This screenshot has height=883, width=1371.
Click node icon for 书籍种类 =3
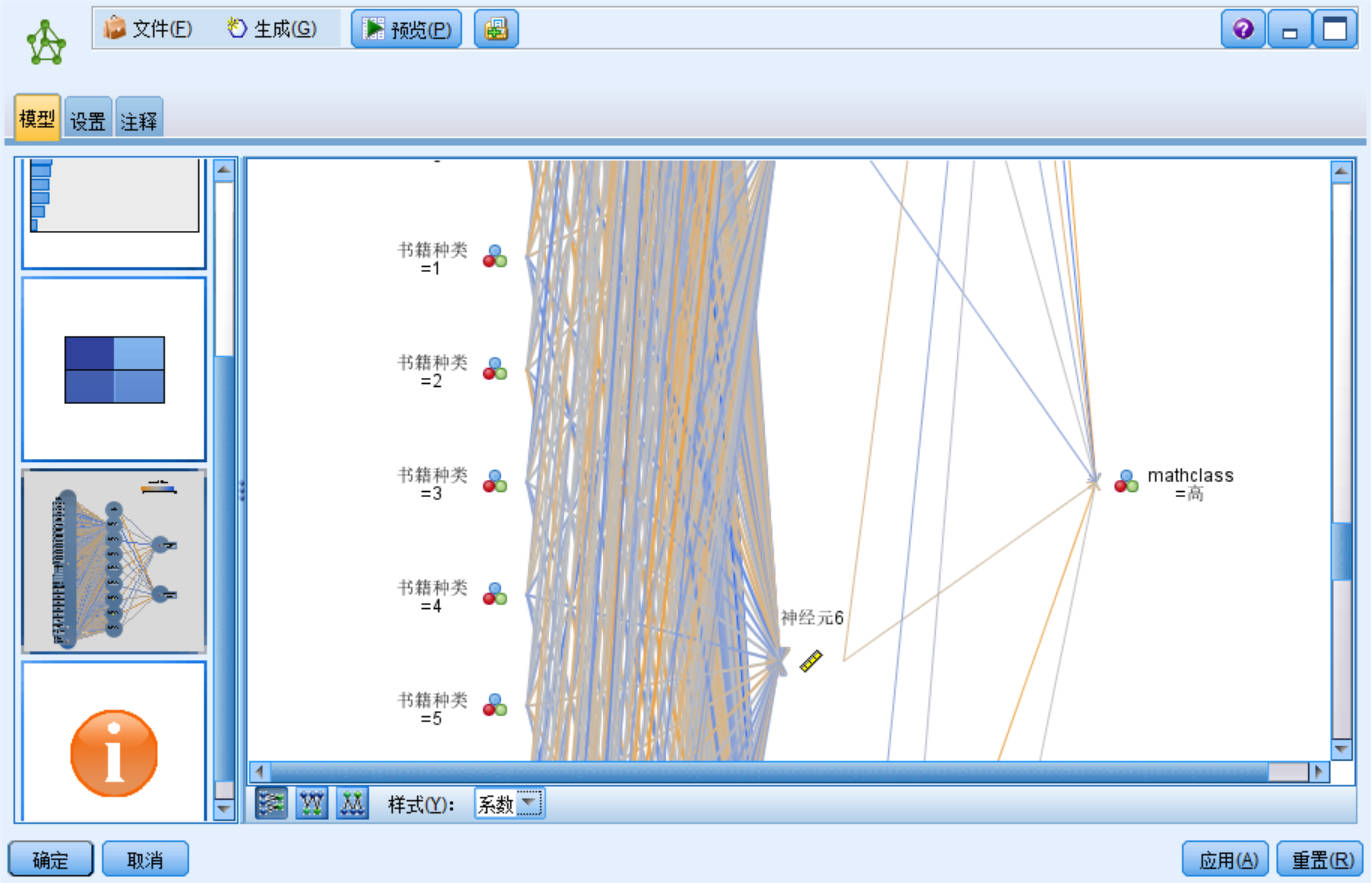tap(495, 481)
